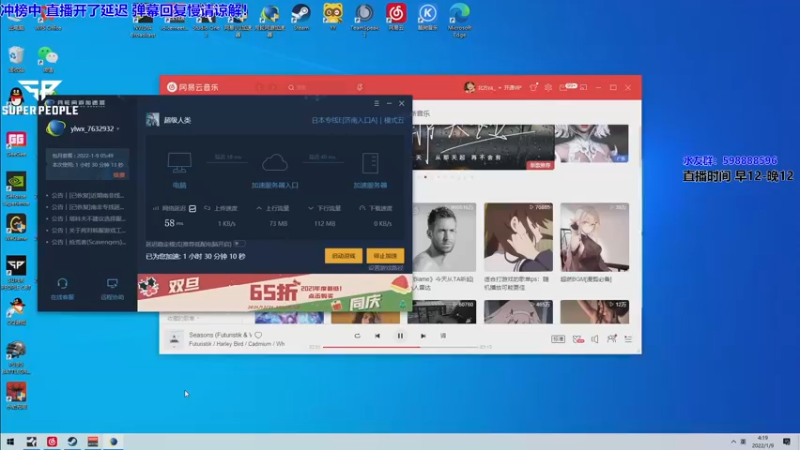
Task: Switch NetEase Cloud Music to mini mode
Action: (x=583, y=87)
